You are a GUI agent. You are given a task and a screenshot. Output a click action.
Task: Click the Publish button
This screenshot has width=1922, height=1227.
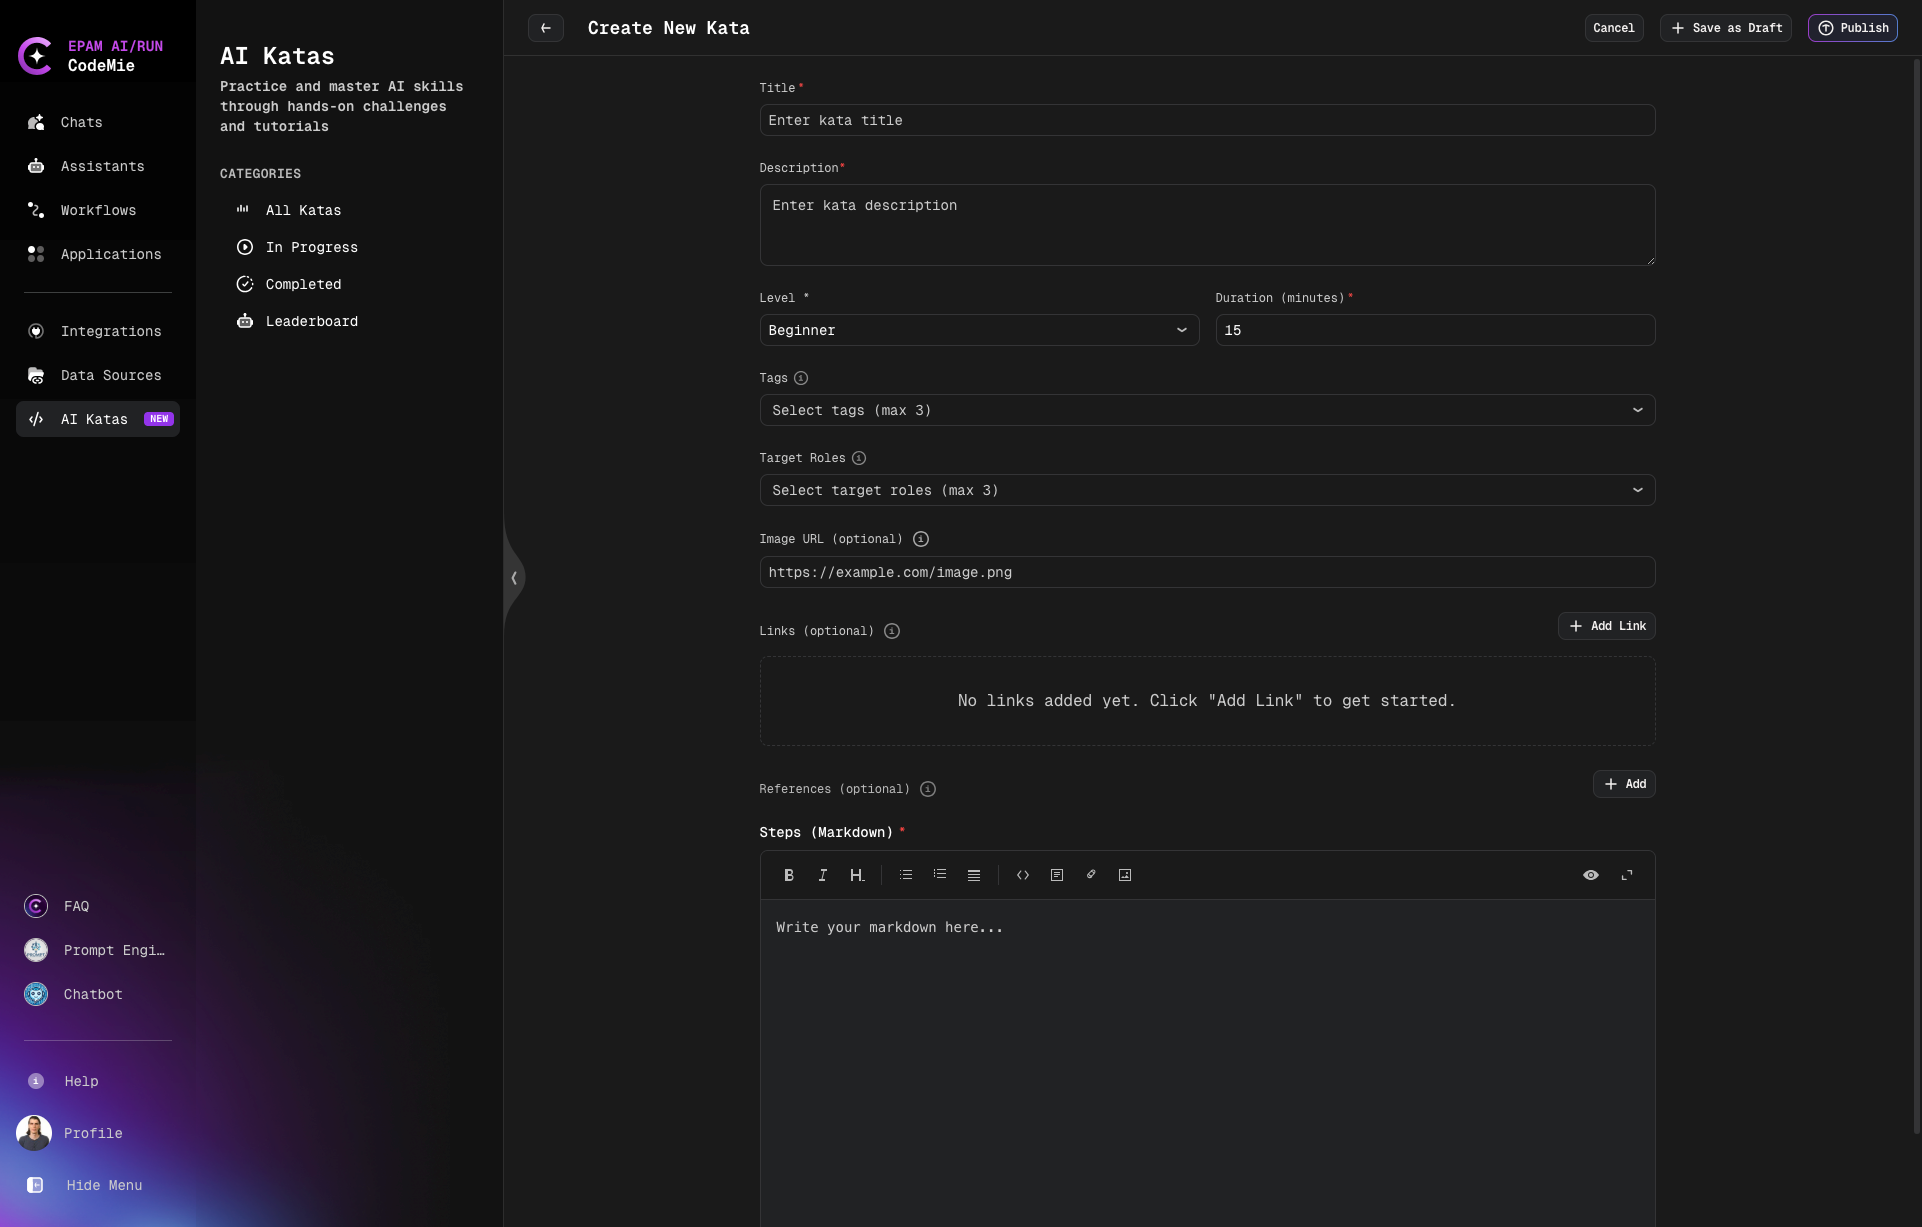(x=1852, y=28)
